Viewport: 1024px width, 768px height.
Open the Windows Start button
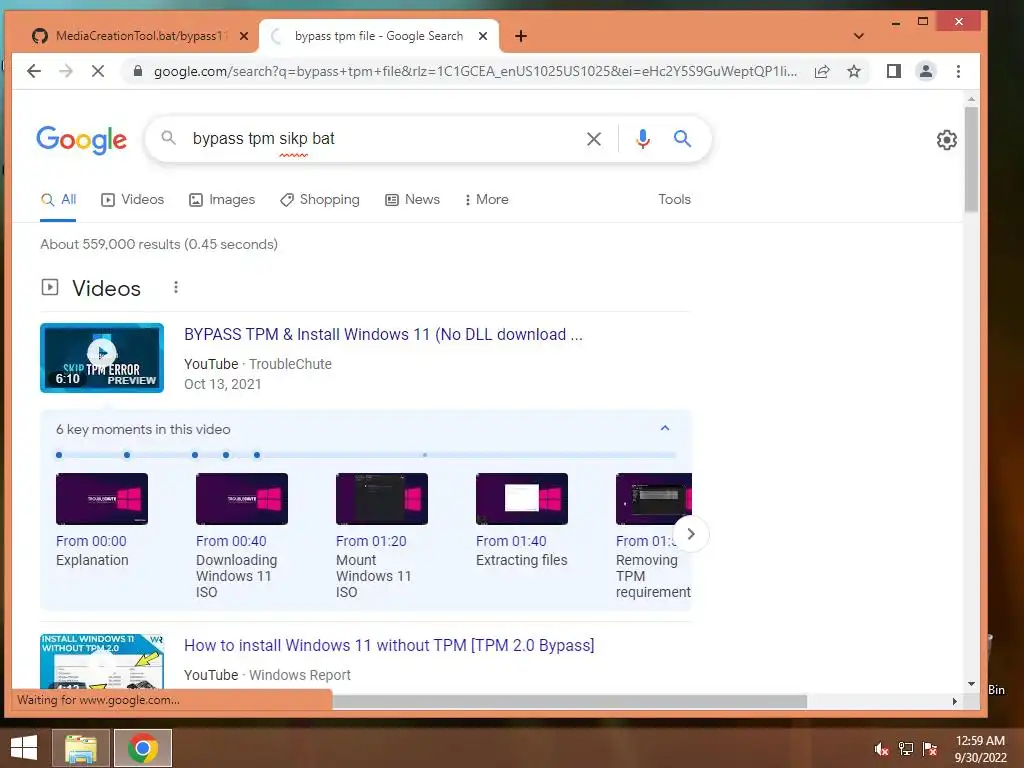(x=24, y=748)
